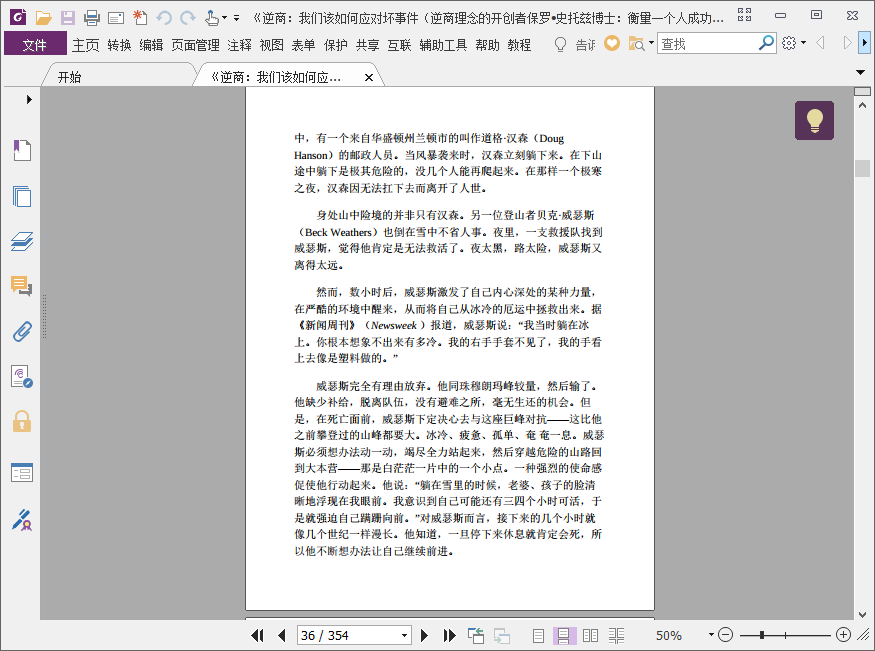
Task: Open the Digital signatures panel icon
Action: pyautogui.click(x=22, y=377)
